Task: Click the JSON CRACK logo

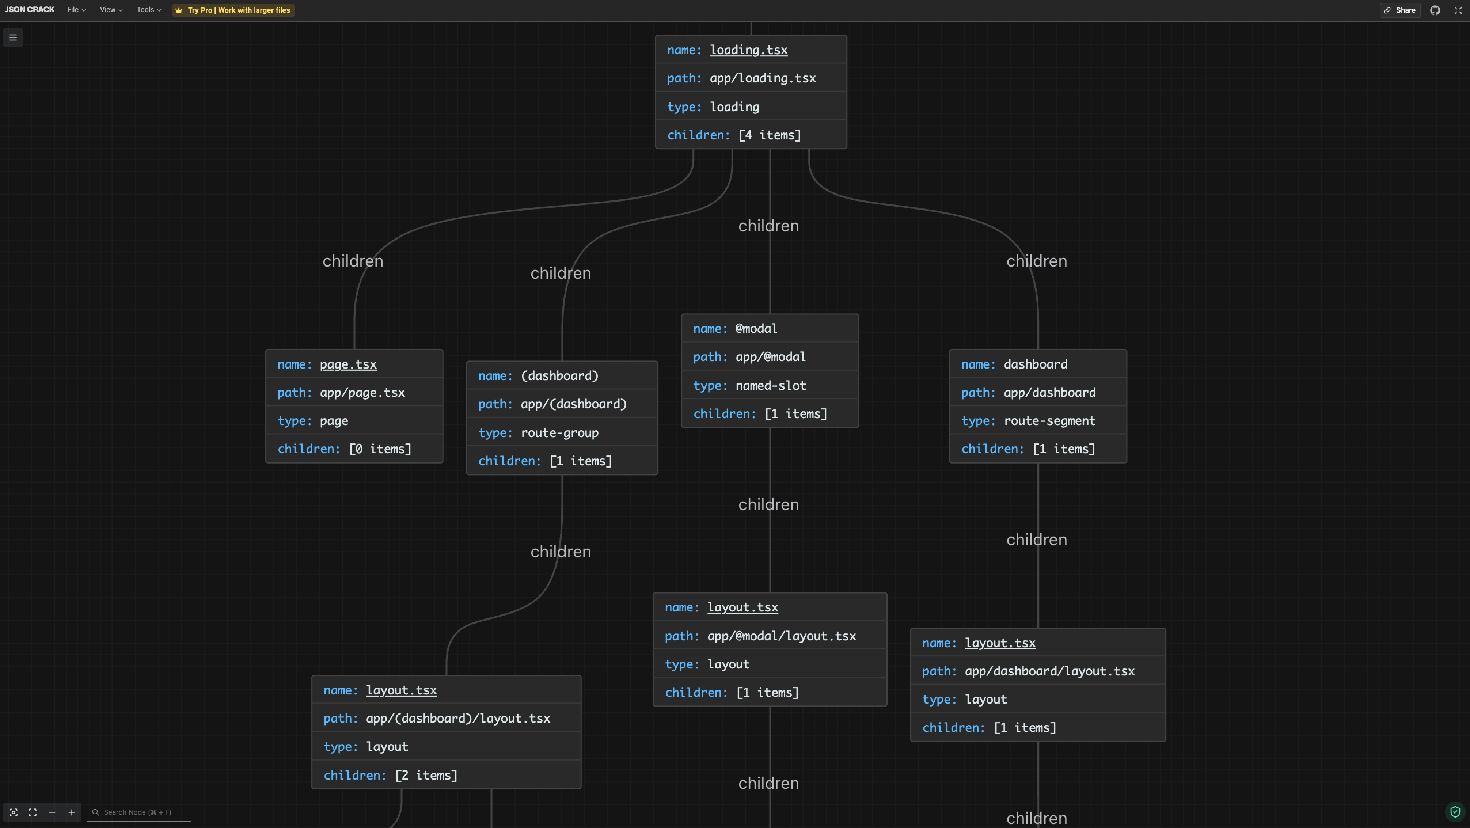Action: (x=30, y=10)
